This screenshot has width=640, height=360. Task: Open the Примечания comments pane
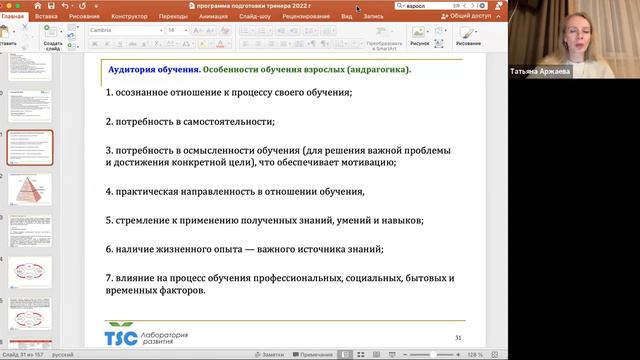point(313,355)
